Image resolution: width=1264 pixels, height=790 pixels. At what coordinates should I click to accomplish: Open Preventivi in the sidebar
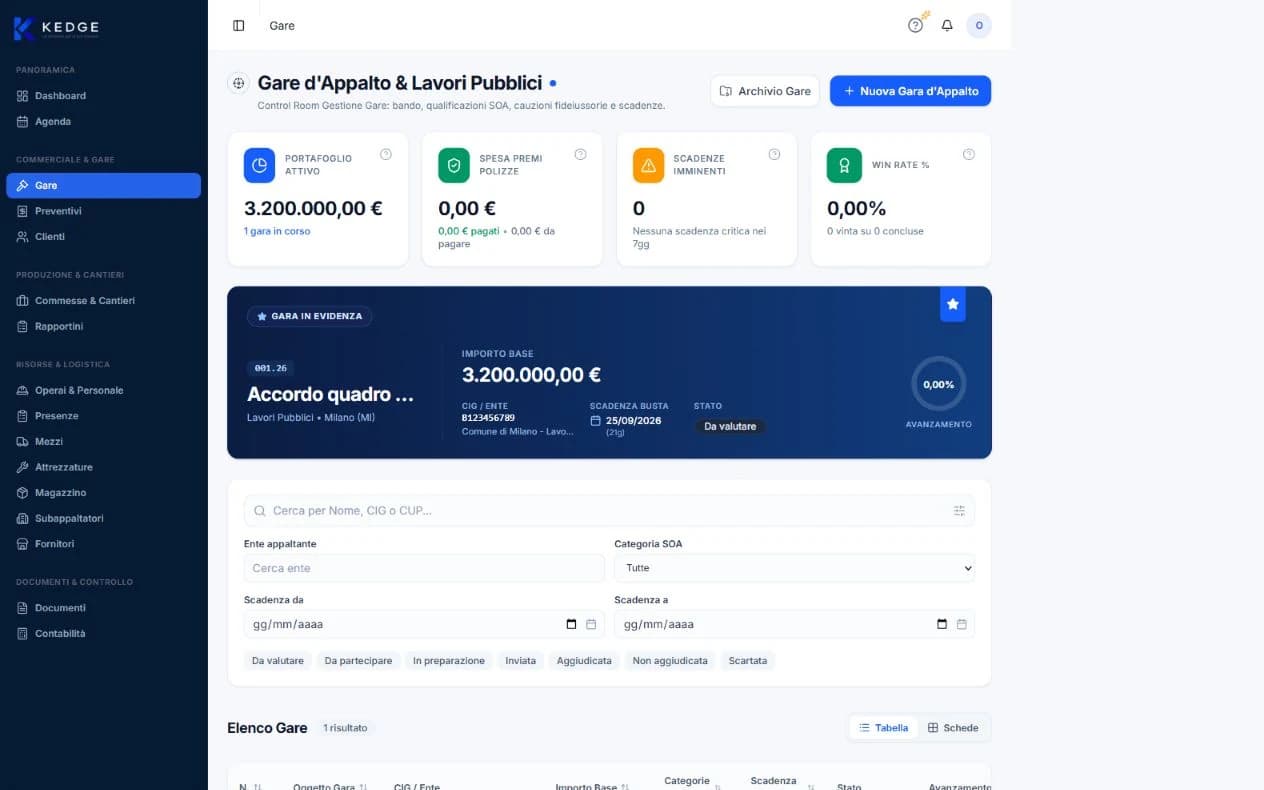103,211
